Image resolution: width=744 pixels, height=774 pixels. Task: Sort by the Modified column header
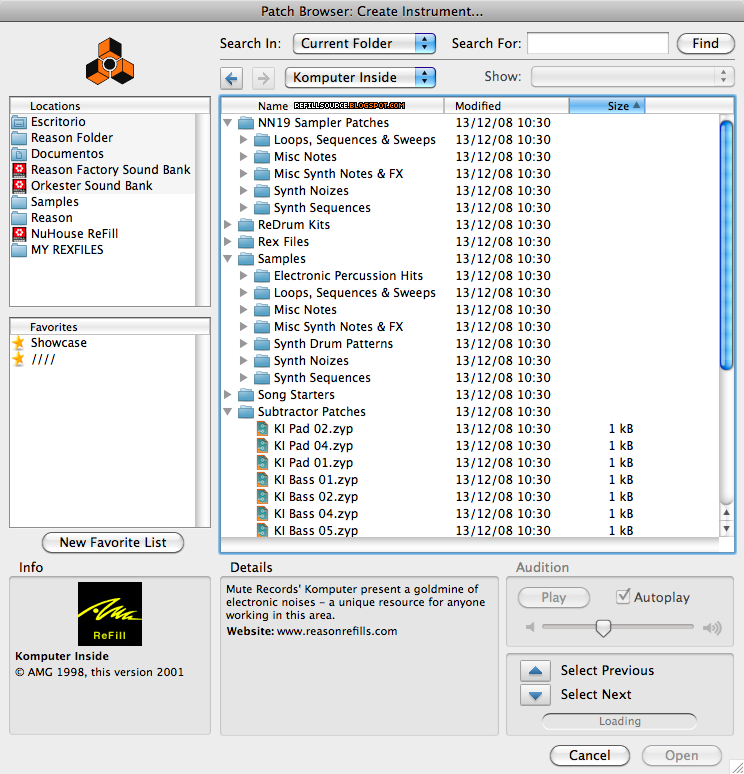tap(507, 106)
